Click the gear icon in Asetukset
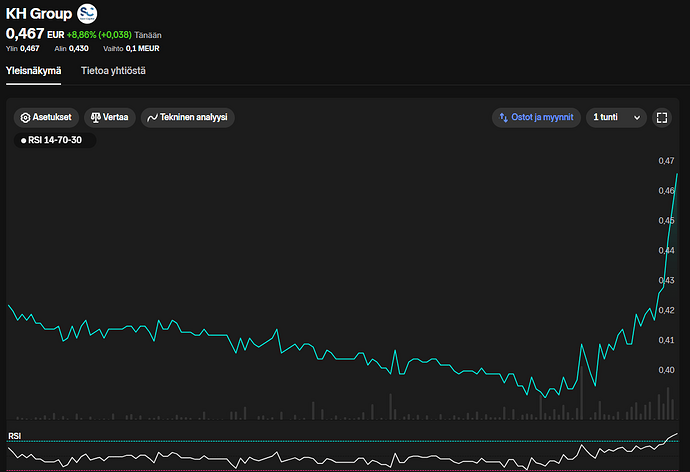The height and width of the screenshot is (472, 690). coord(26,117)
